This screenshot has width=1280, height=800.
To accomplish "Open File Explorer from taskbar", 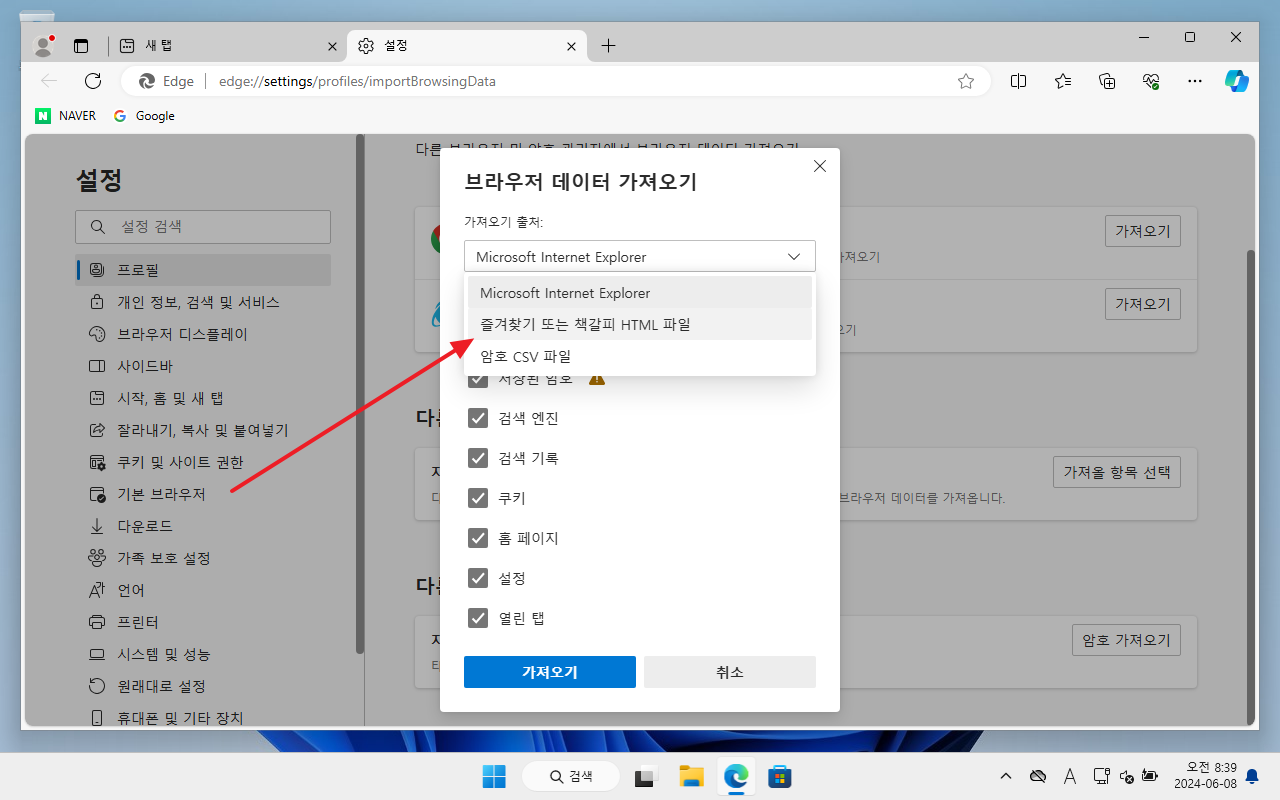I will point(691,776).
